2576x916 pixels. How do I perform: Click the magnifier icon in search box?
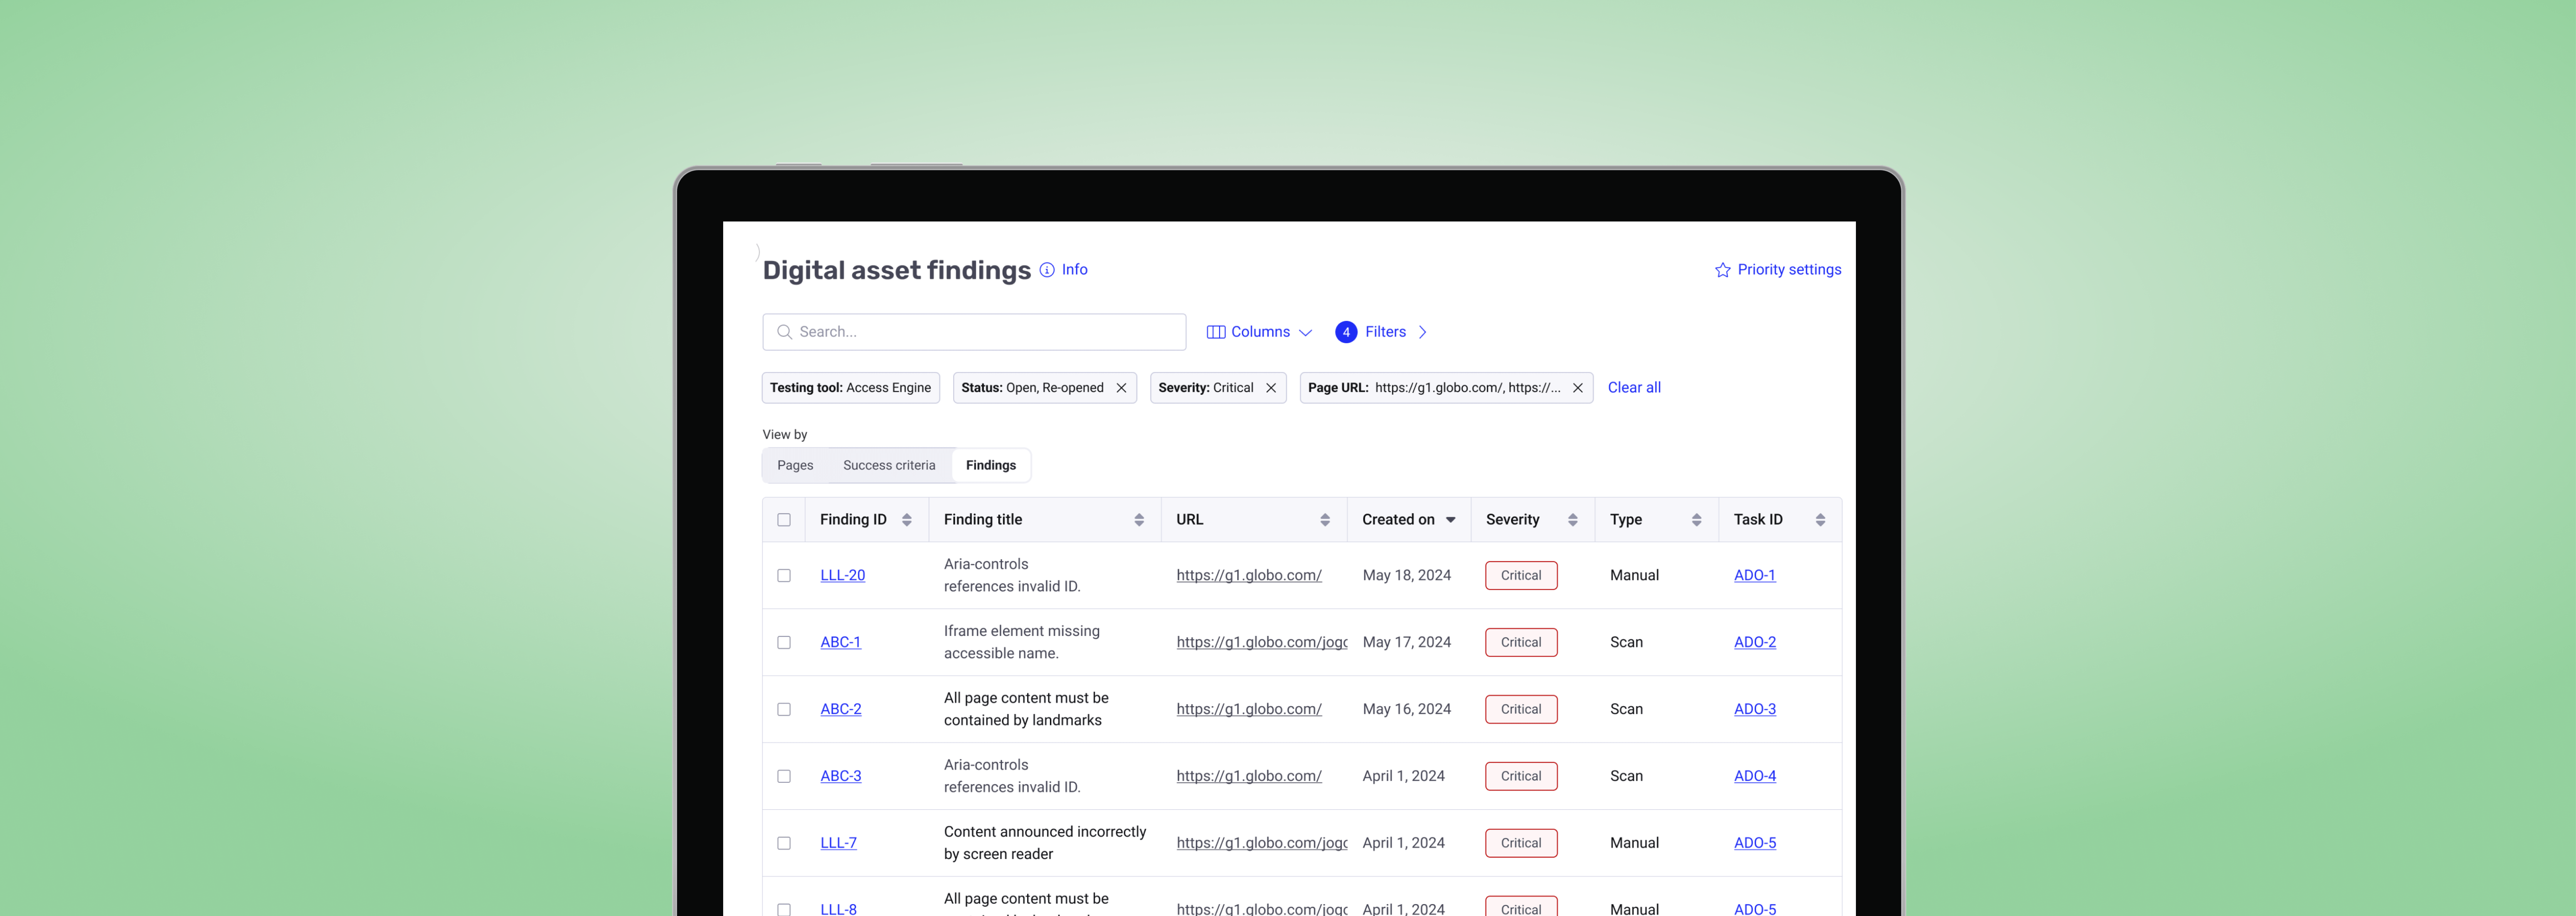coord(784,332)
